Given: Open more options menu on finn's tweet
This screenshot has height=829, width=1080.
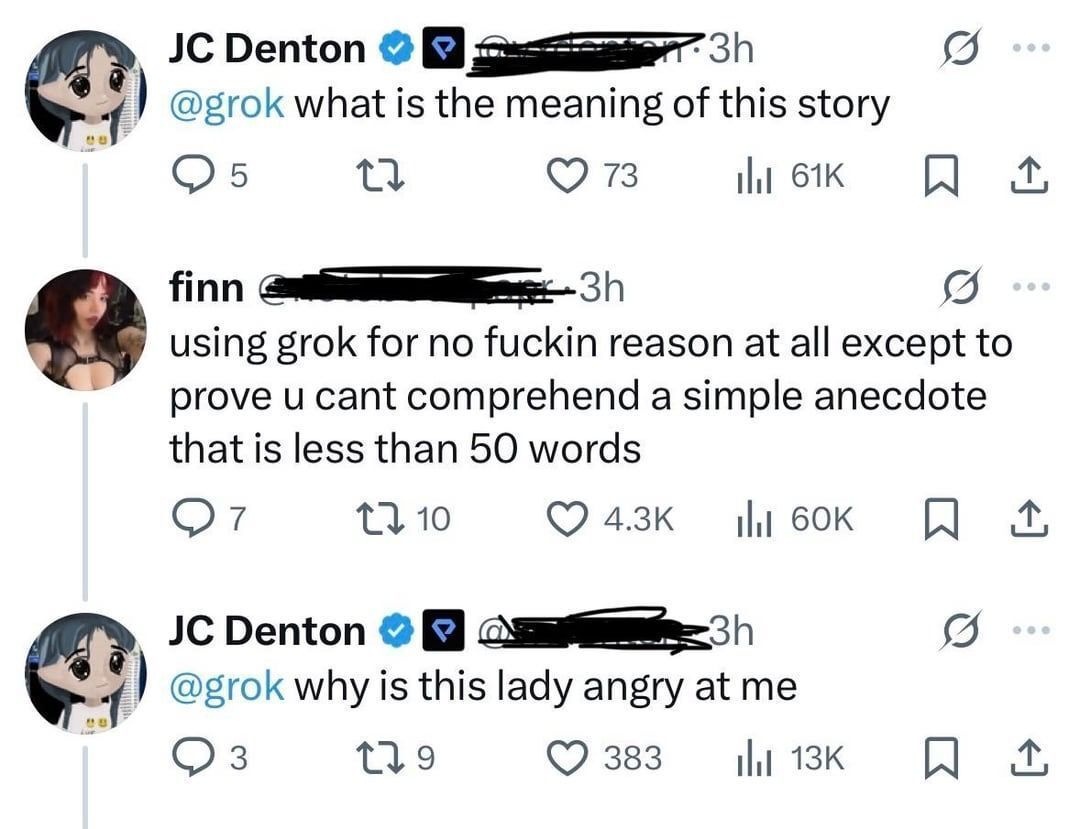Looking at the screenshot, I should pyautogui.click(x=1031, y=286).
